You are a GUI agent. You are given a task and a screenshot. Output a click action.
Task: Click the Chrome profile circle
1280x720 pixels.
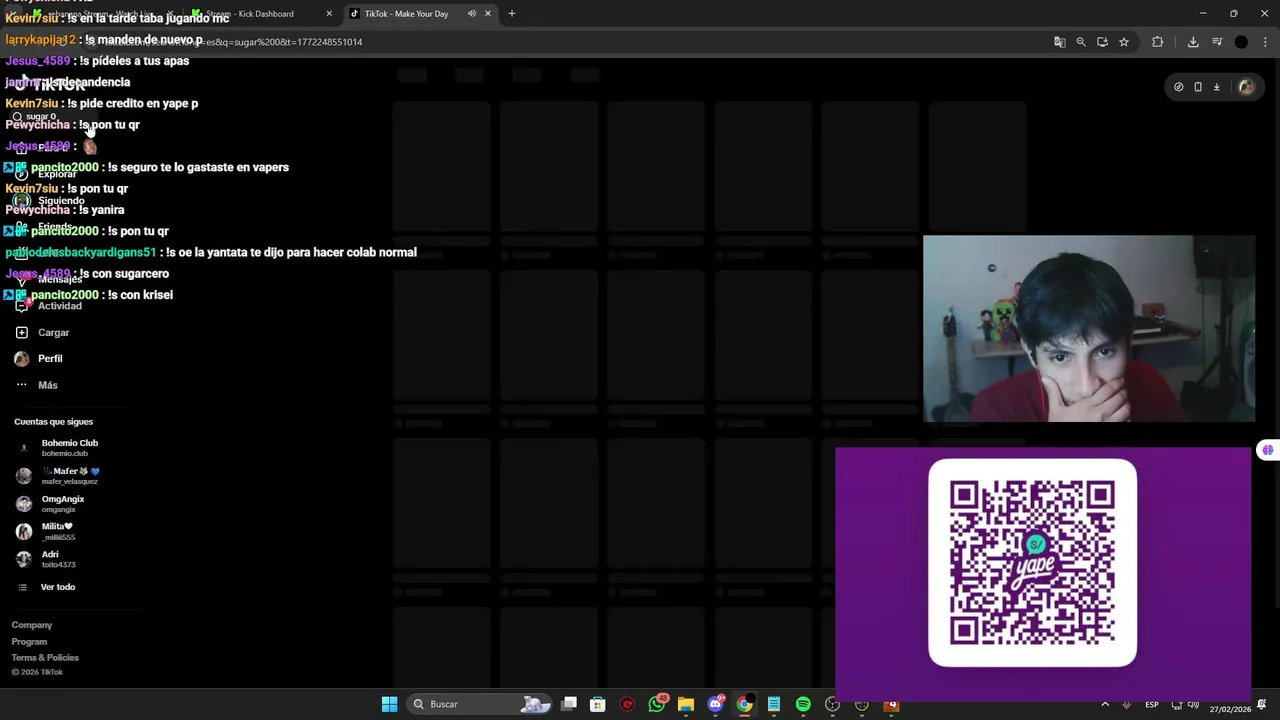click(1241, 42)
